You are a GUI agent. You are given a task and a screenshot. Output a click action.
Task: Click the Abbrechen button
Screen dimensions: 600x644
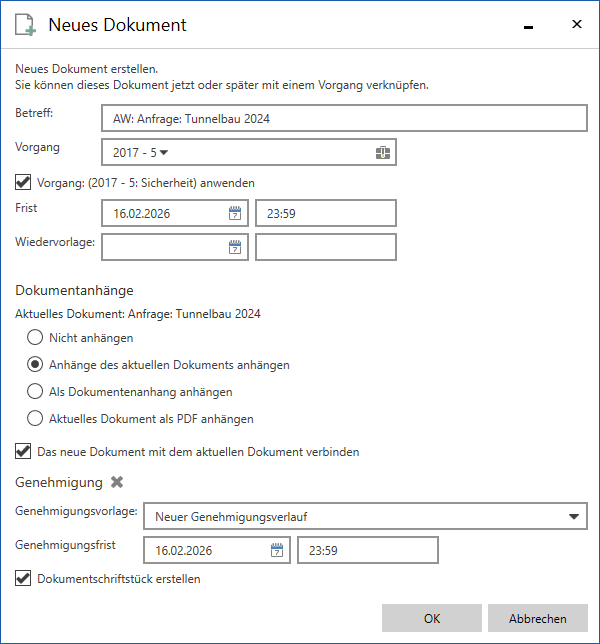[538, 618]
